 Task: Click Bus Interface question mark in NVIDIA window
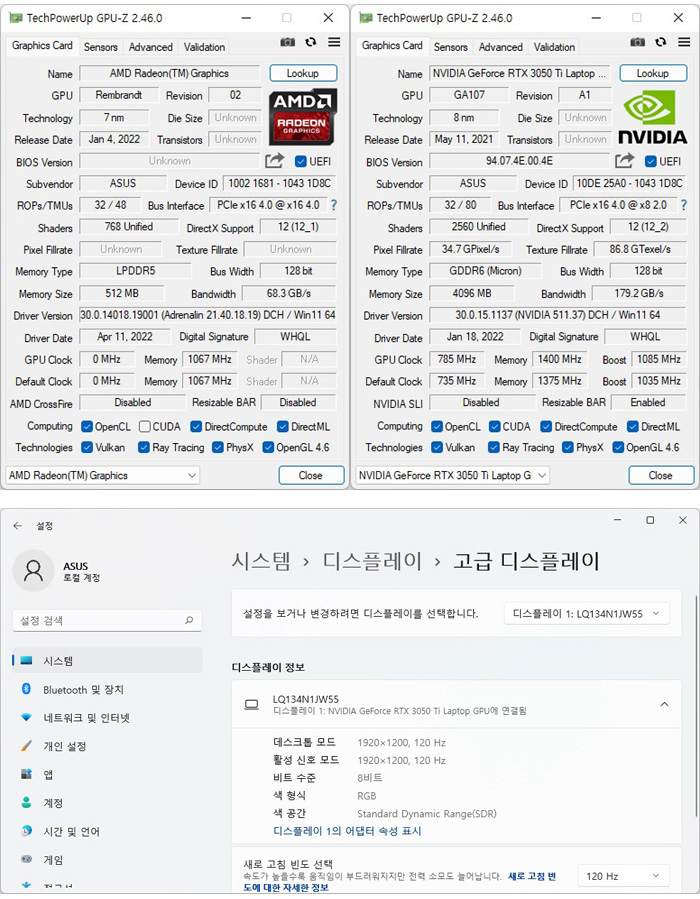[x=683, y=205]
